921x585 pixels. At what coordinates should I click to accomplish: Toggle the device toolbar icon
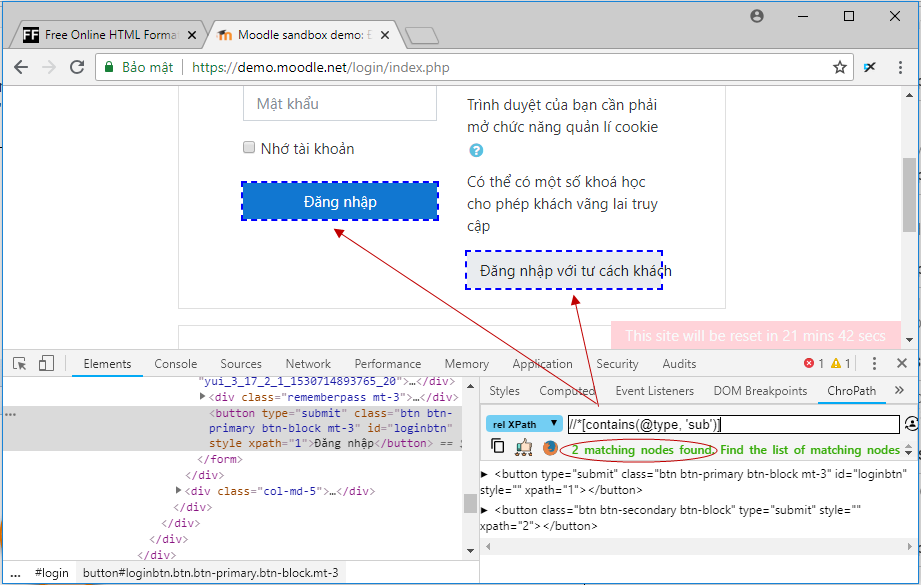coord(46,364)
